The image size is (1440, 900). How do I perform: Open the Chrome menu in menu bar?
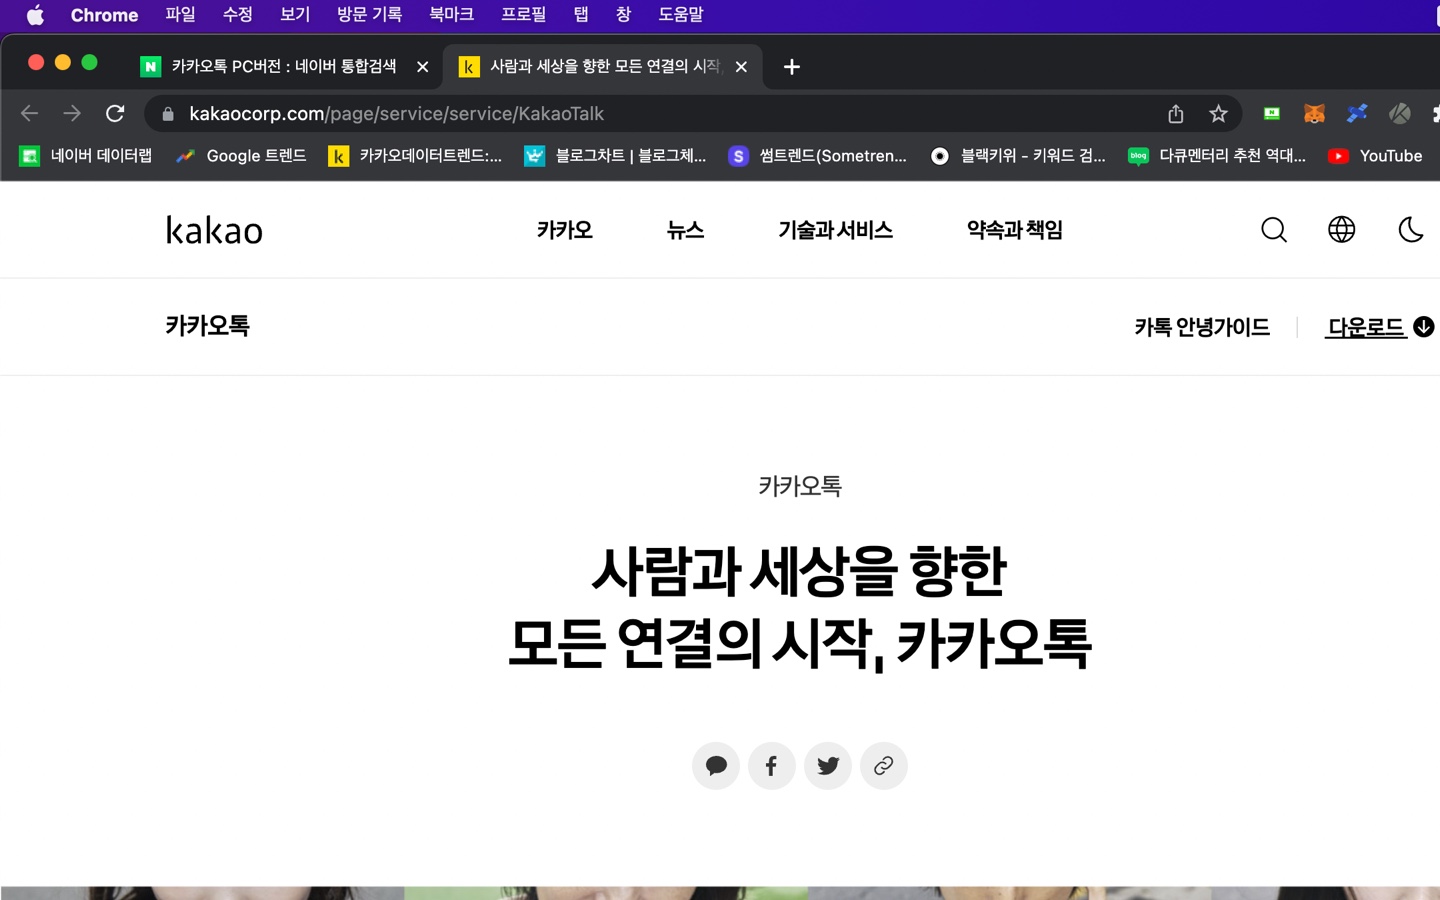[x=104, y=15]
